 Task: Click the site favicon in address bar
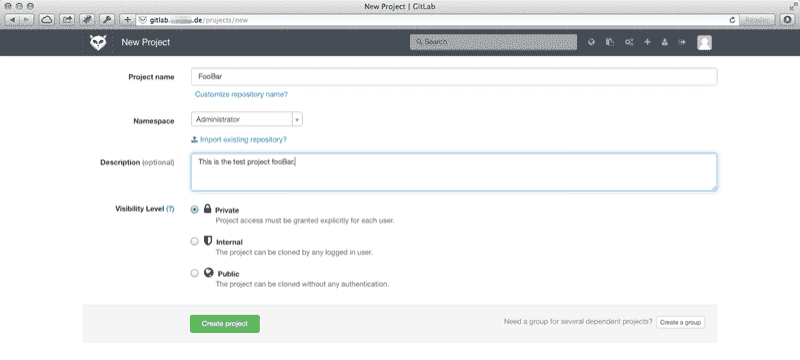tap(143, 20)
